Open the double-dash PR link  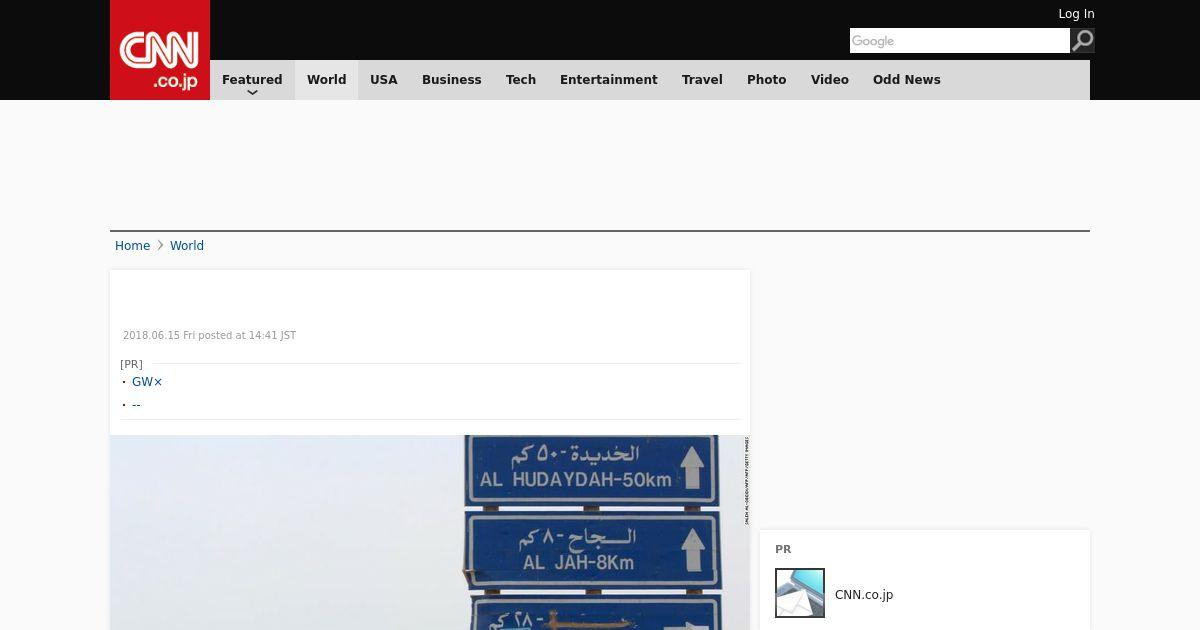coord(136,405)
